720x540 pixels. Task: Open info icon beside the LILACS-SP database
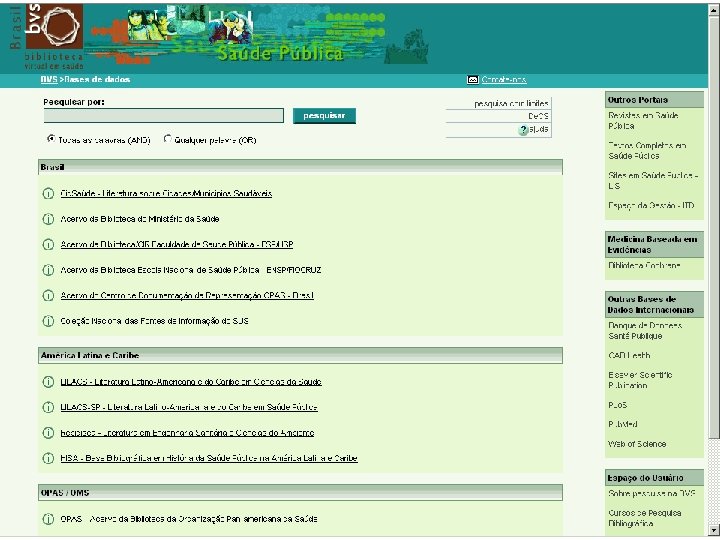[48, 407]
